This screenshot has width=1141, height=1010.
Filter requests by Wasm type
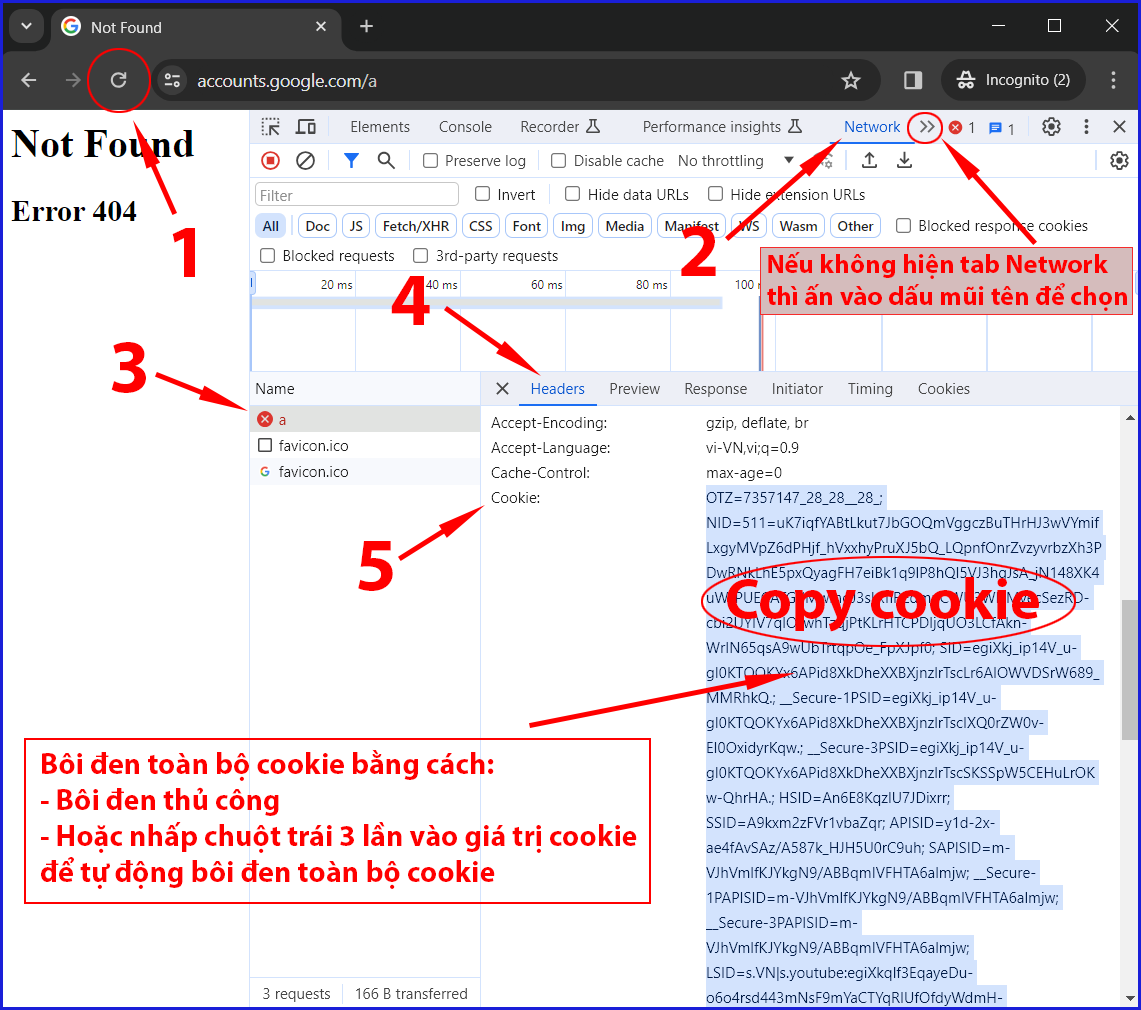click(x=798, y=226)
